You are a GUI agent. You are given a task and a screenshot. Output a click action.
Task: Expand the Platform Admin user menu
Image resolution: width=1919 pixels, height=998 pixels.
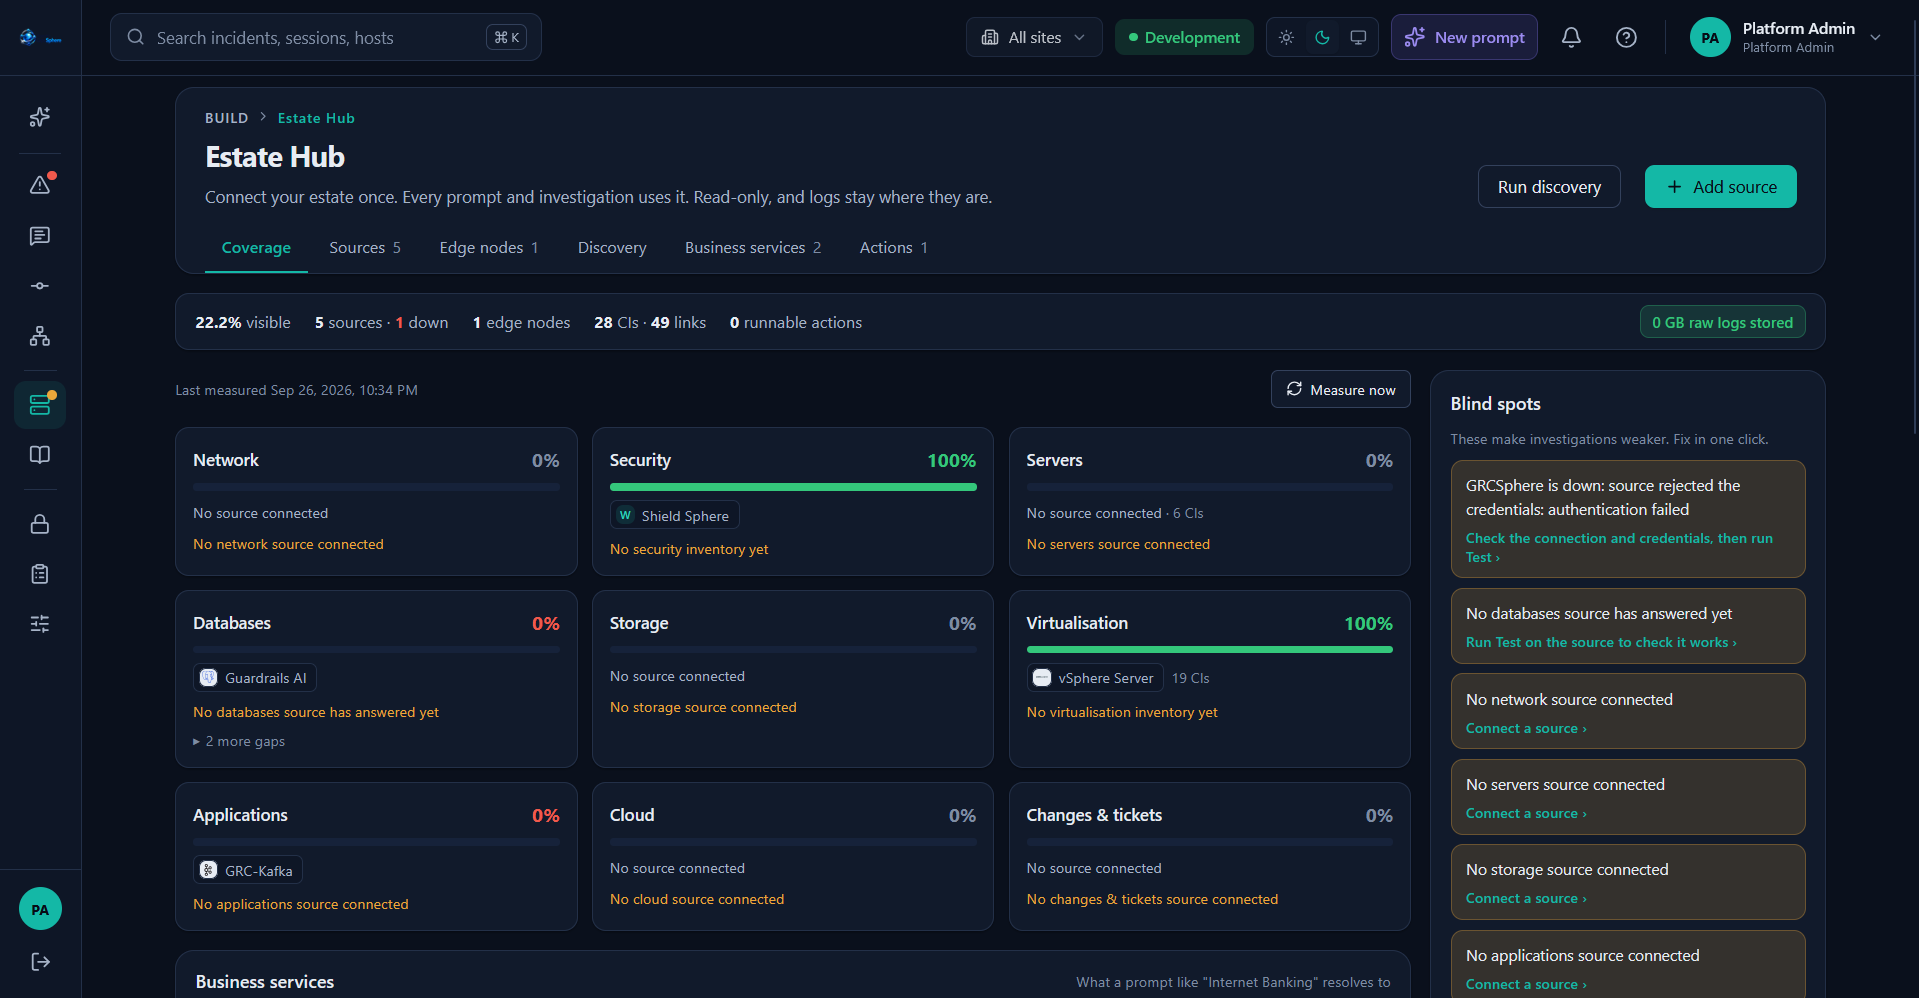[x=1787, y=38]
